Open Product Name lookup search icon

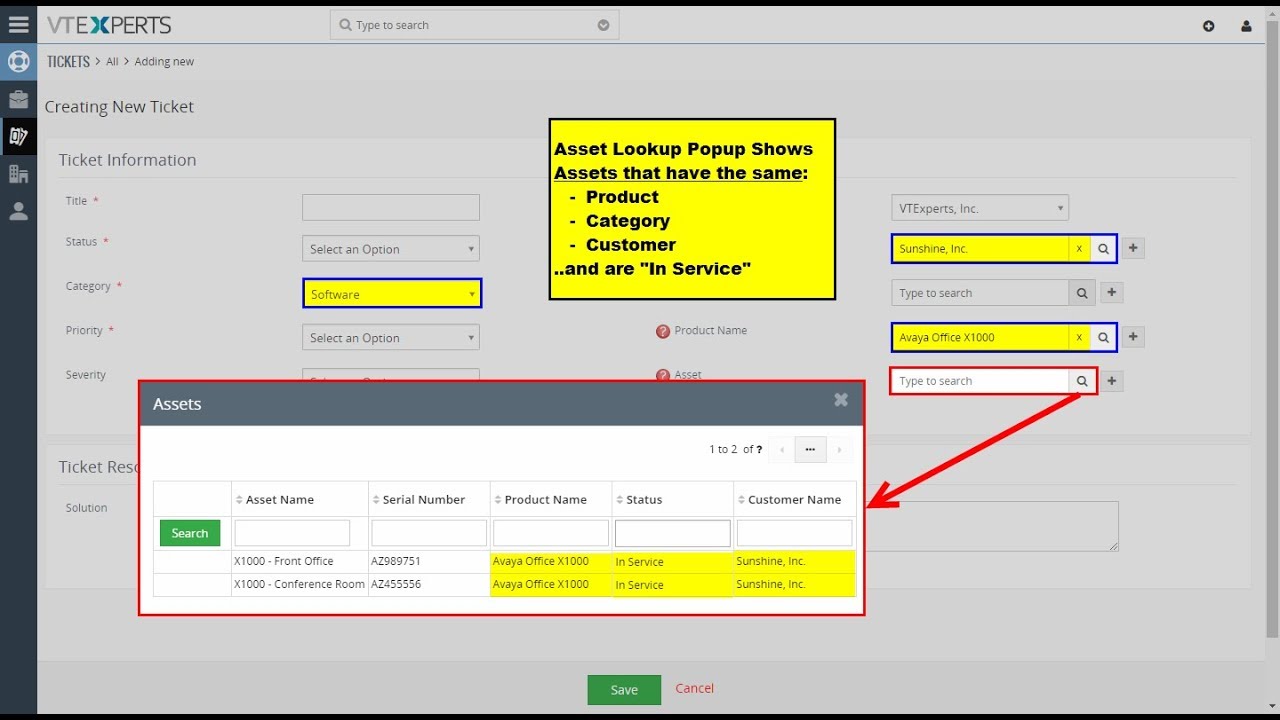(1103, 337)
